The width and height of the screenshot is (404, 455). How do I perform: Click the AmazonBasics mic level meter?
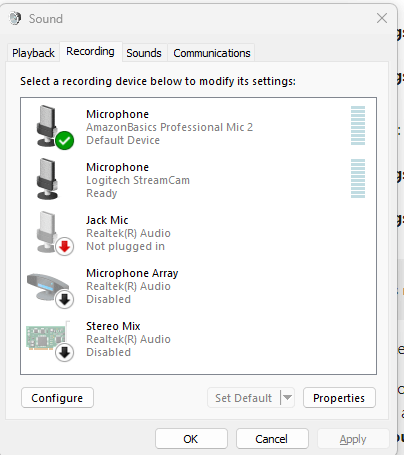pyautogui.click(x=358, y=125)
